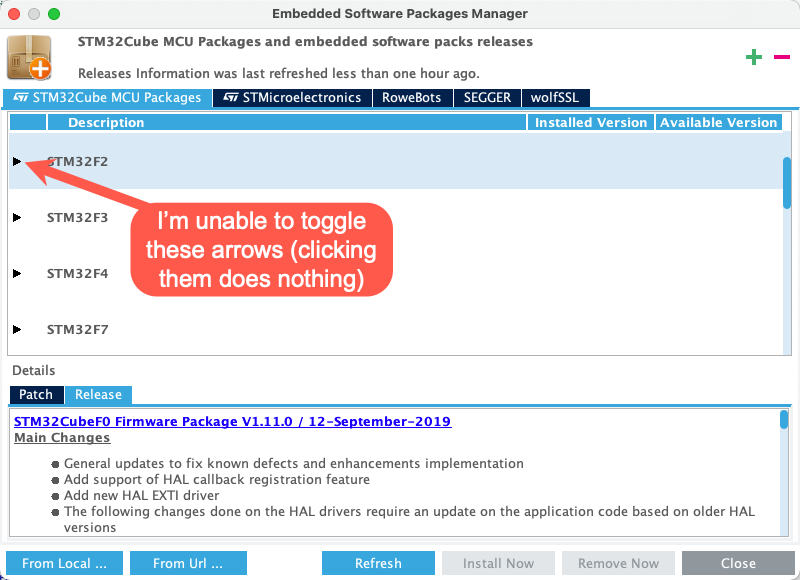
Task: Click the details pane scrollbar thumb
Action: 784,419
